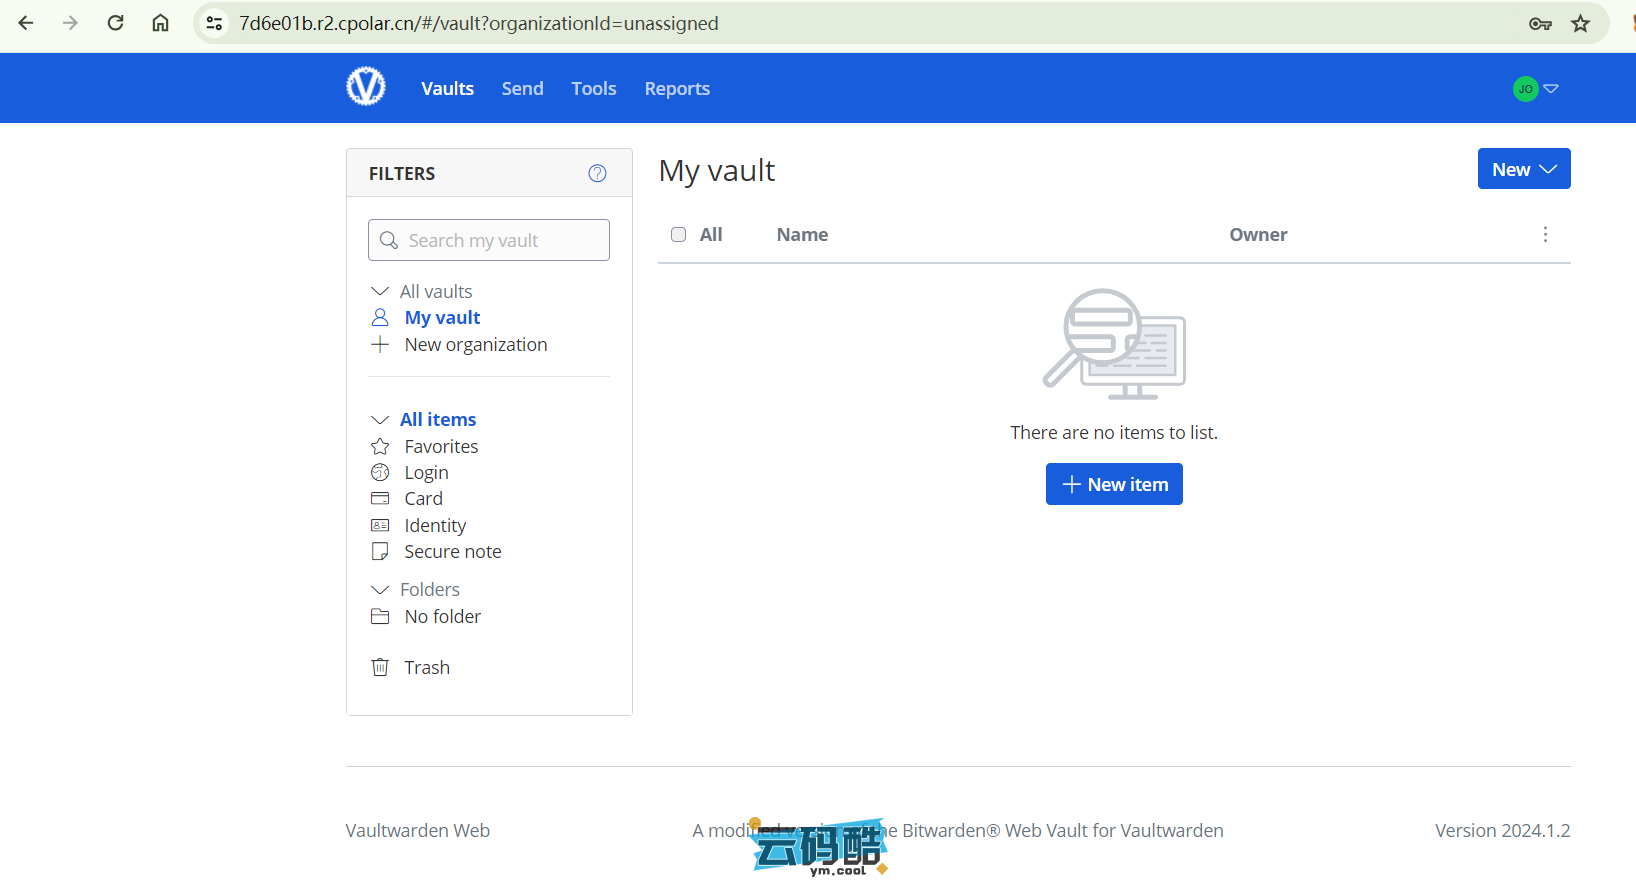
Task: Toggle the select All checkbox
Action: [678, 234]
